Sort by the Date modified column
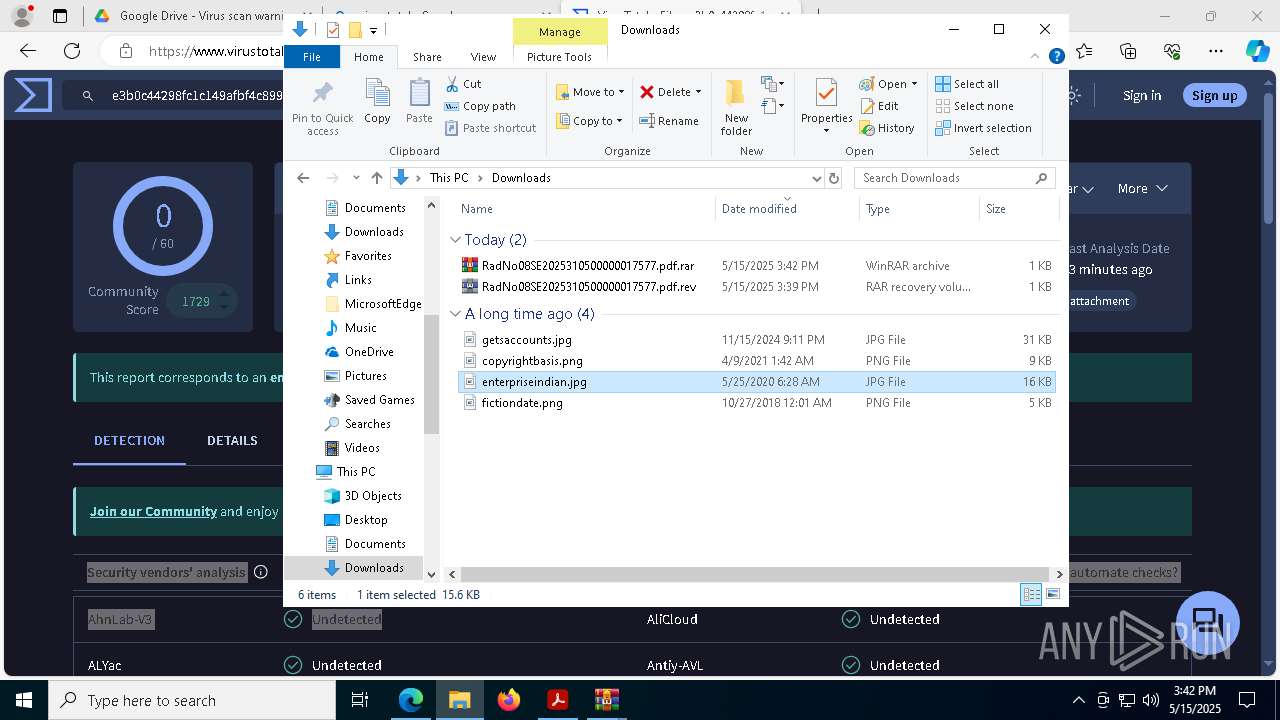The width and height of the screenshot is (1280, 720). pyautogui.click(x=787, y=209)
